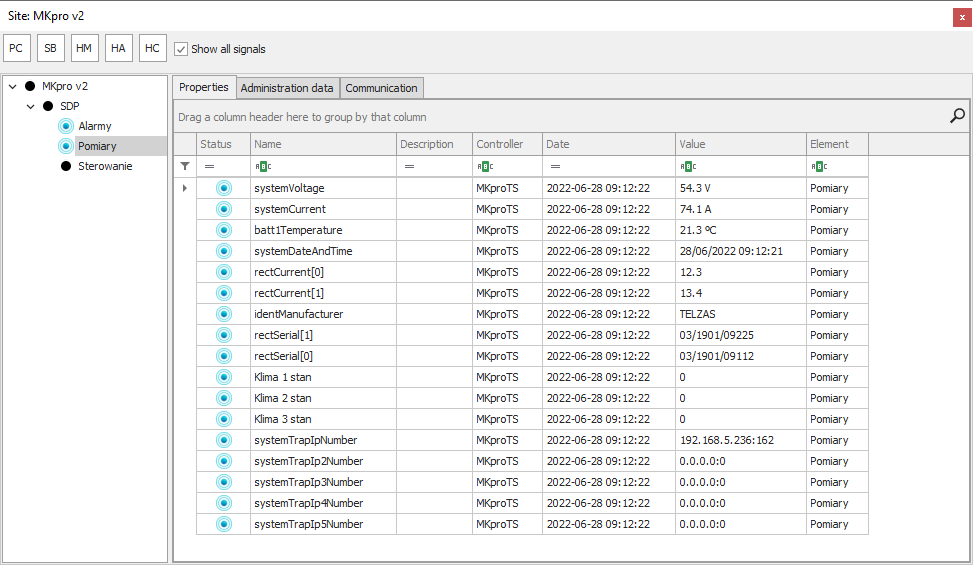Viewport: 973px width, 565px height.
Task: Switch to the Administration data tab
Action: point(287,88)
